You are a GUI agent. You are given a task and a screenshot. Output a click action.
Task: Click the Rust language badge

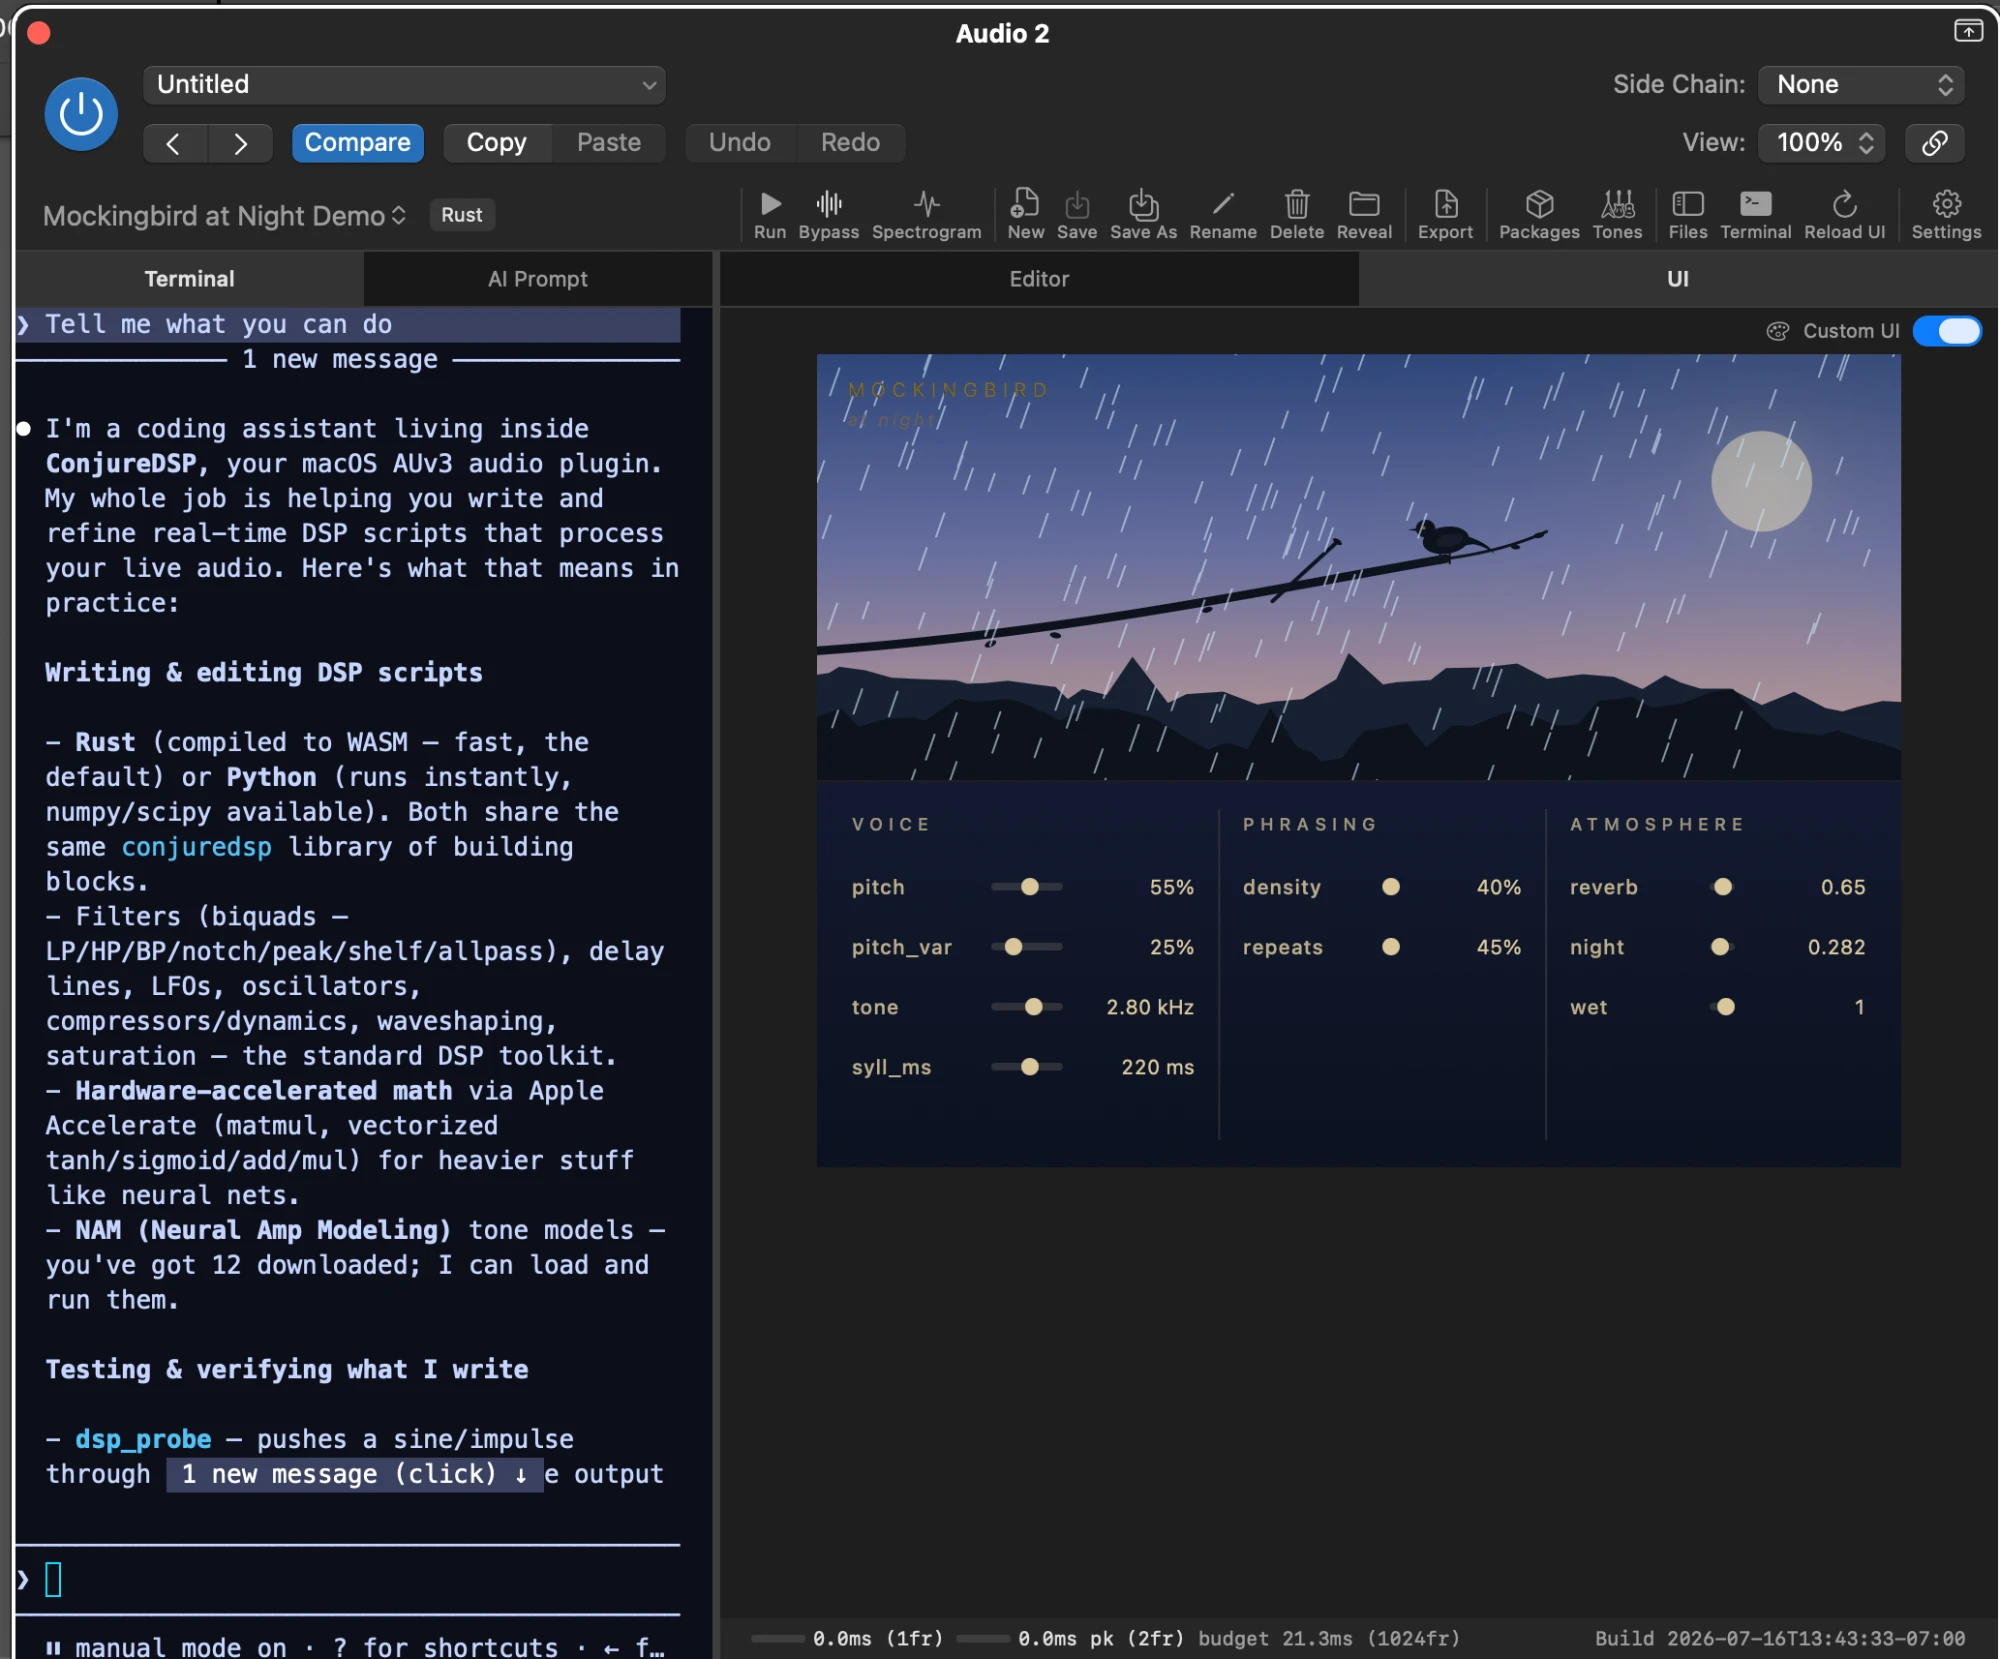pyautogui.click(x=461, y=215)
